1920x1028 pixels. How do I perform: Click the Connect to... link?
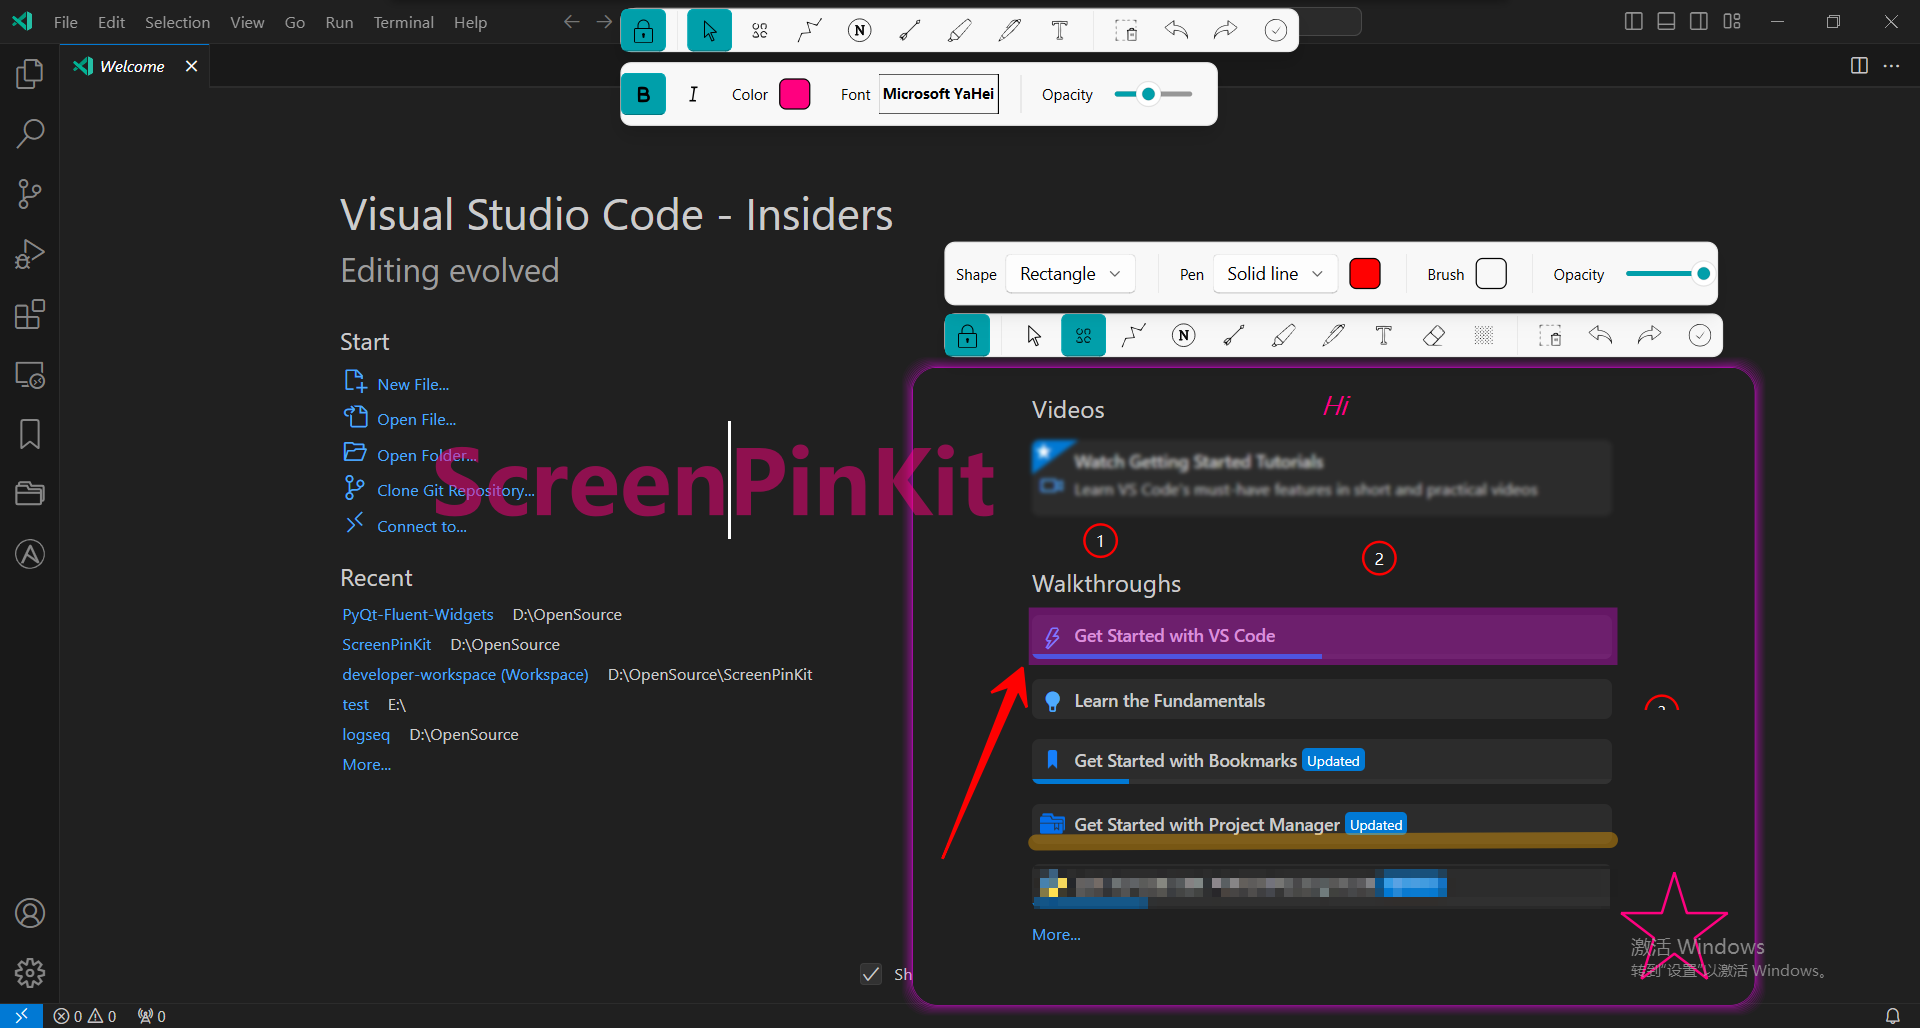coord(421,526)
